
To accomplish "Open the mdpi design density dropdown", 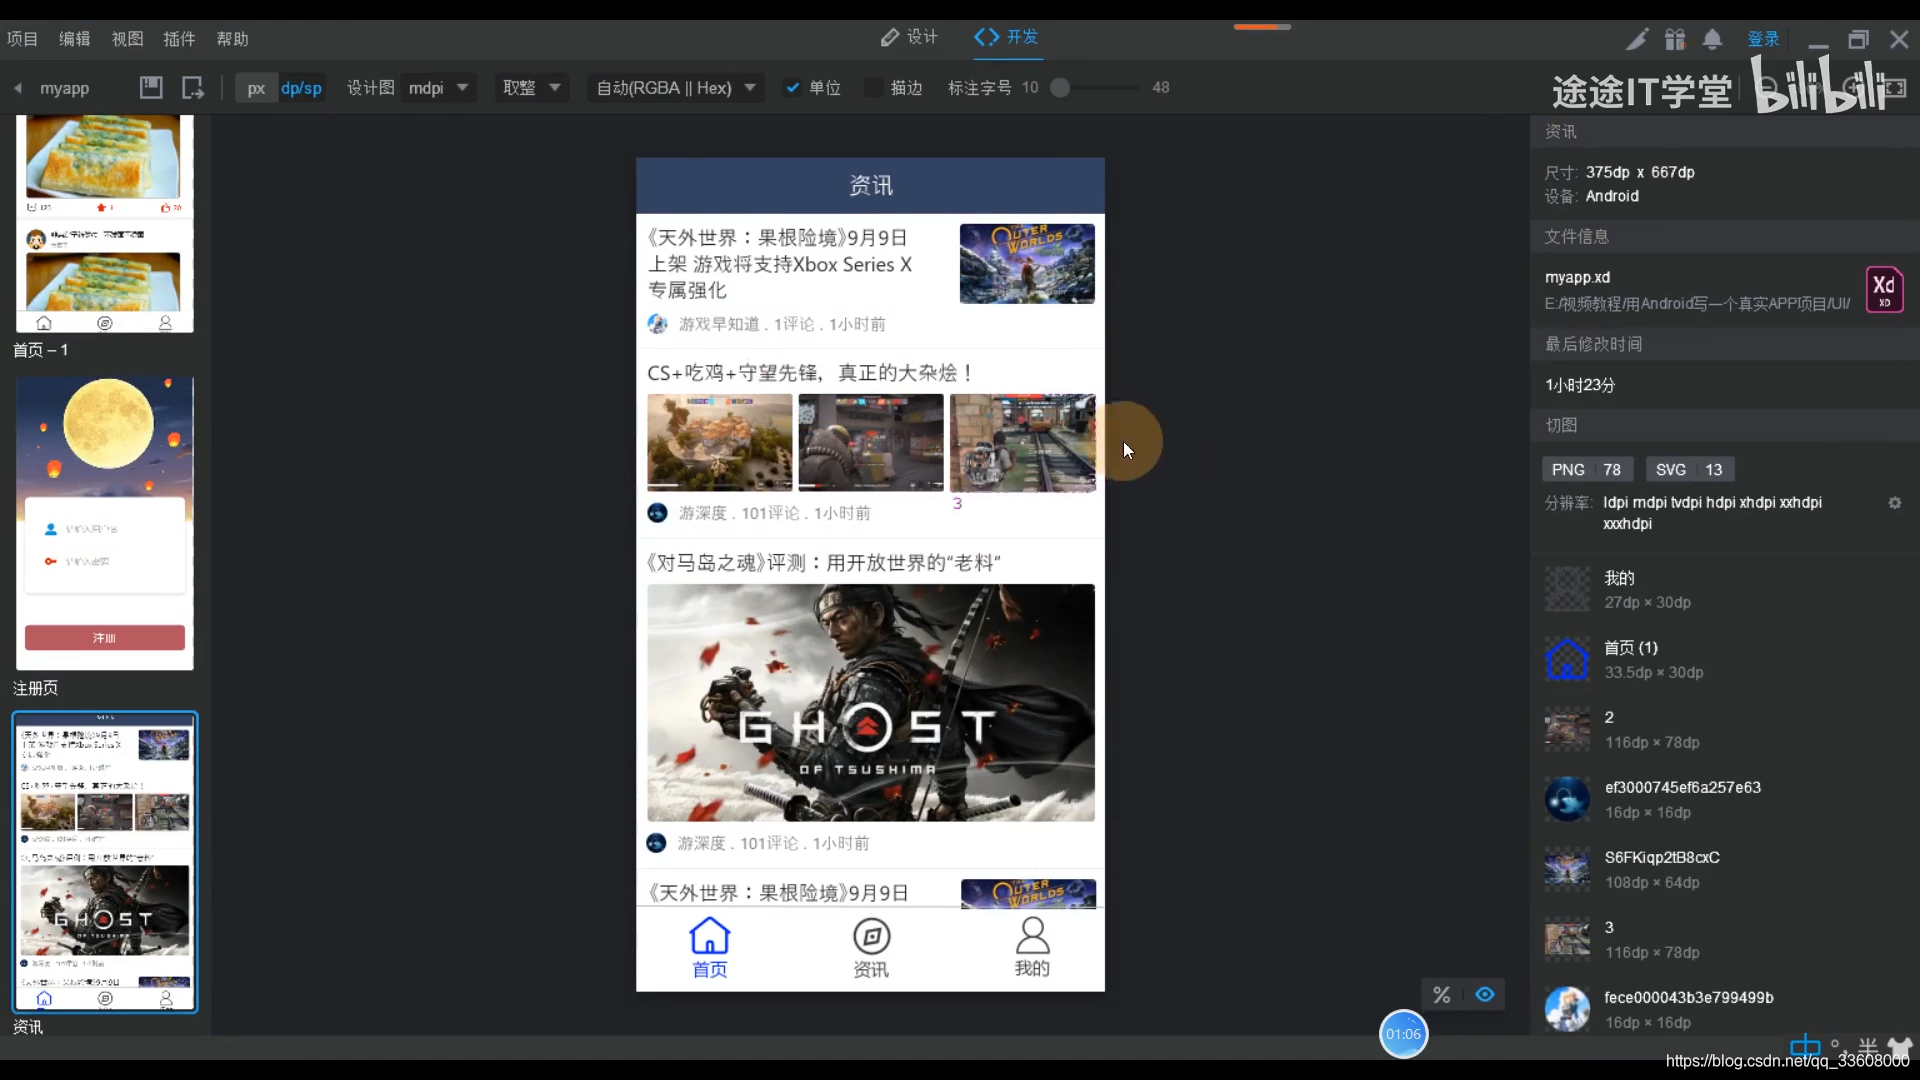I will (438, 88).
